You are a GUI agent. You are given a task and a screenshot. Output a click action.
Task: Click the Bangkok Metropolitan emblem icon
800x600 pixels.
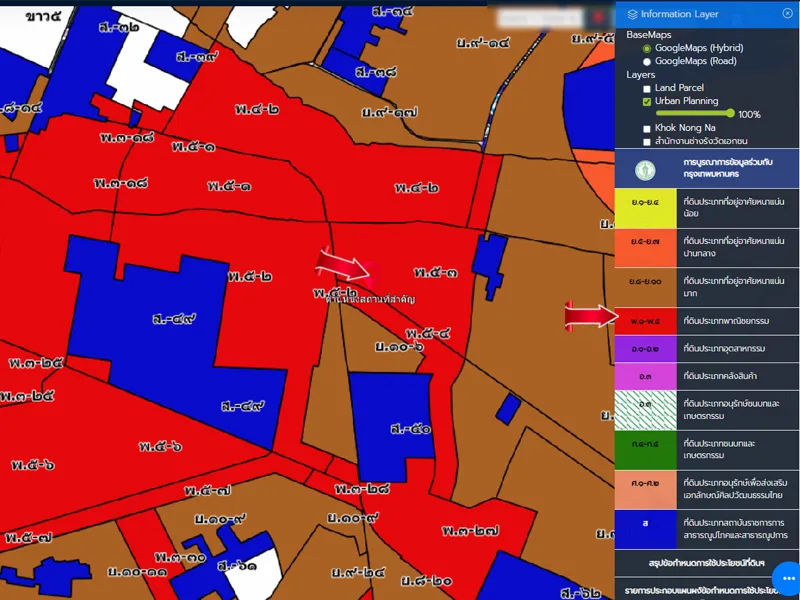pyautogui.click(x=646, y=167)
